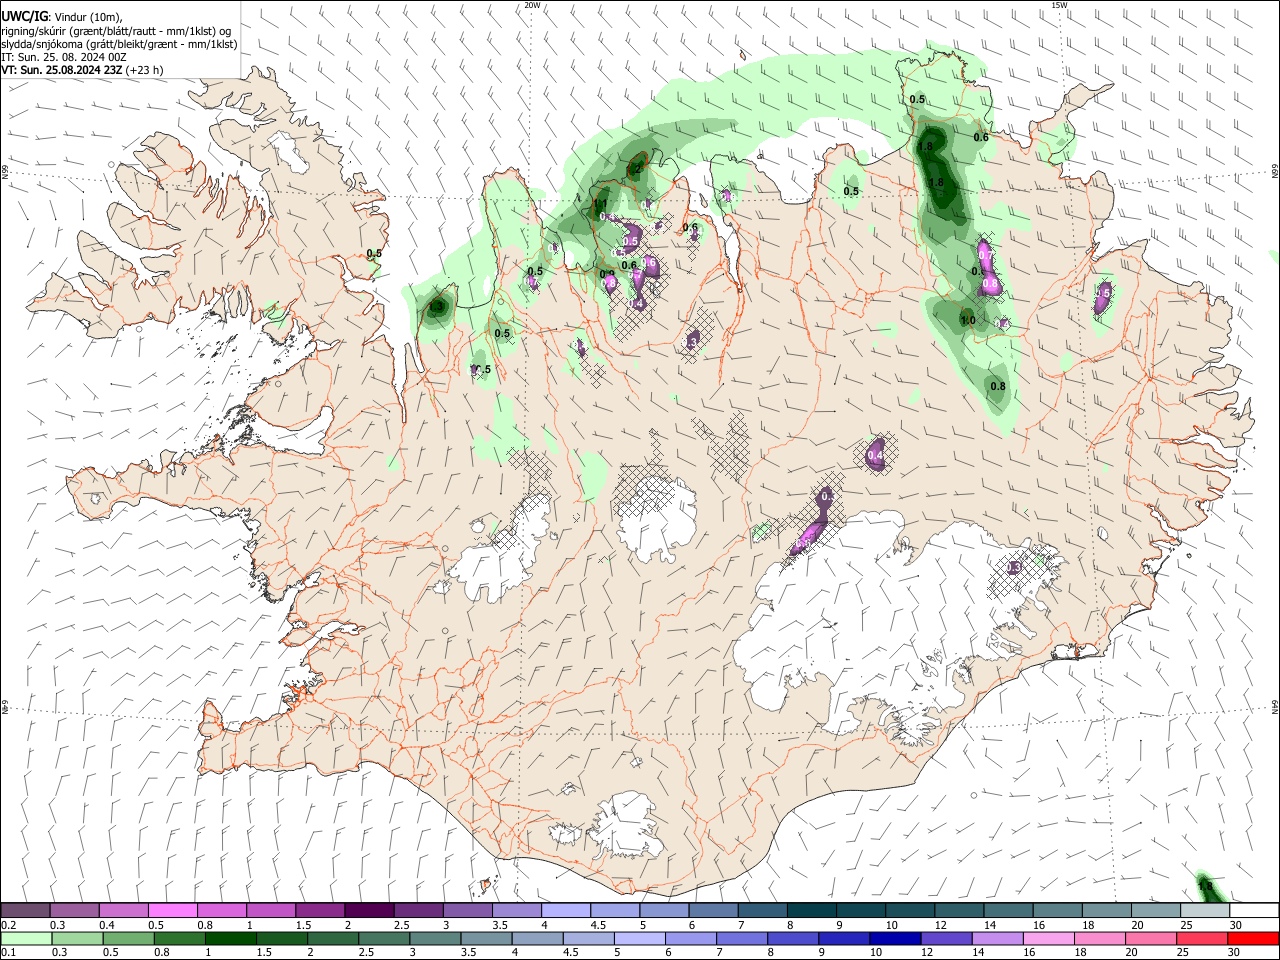The width and height of the screenshot is (1280, 960).
Task: Click the "UWC/IG" title text
Action: (x=23, y=16)
